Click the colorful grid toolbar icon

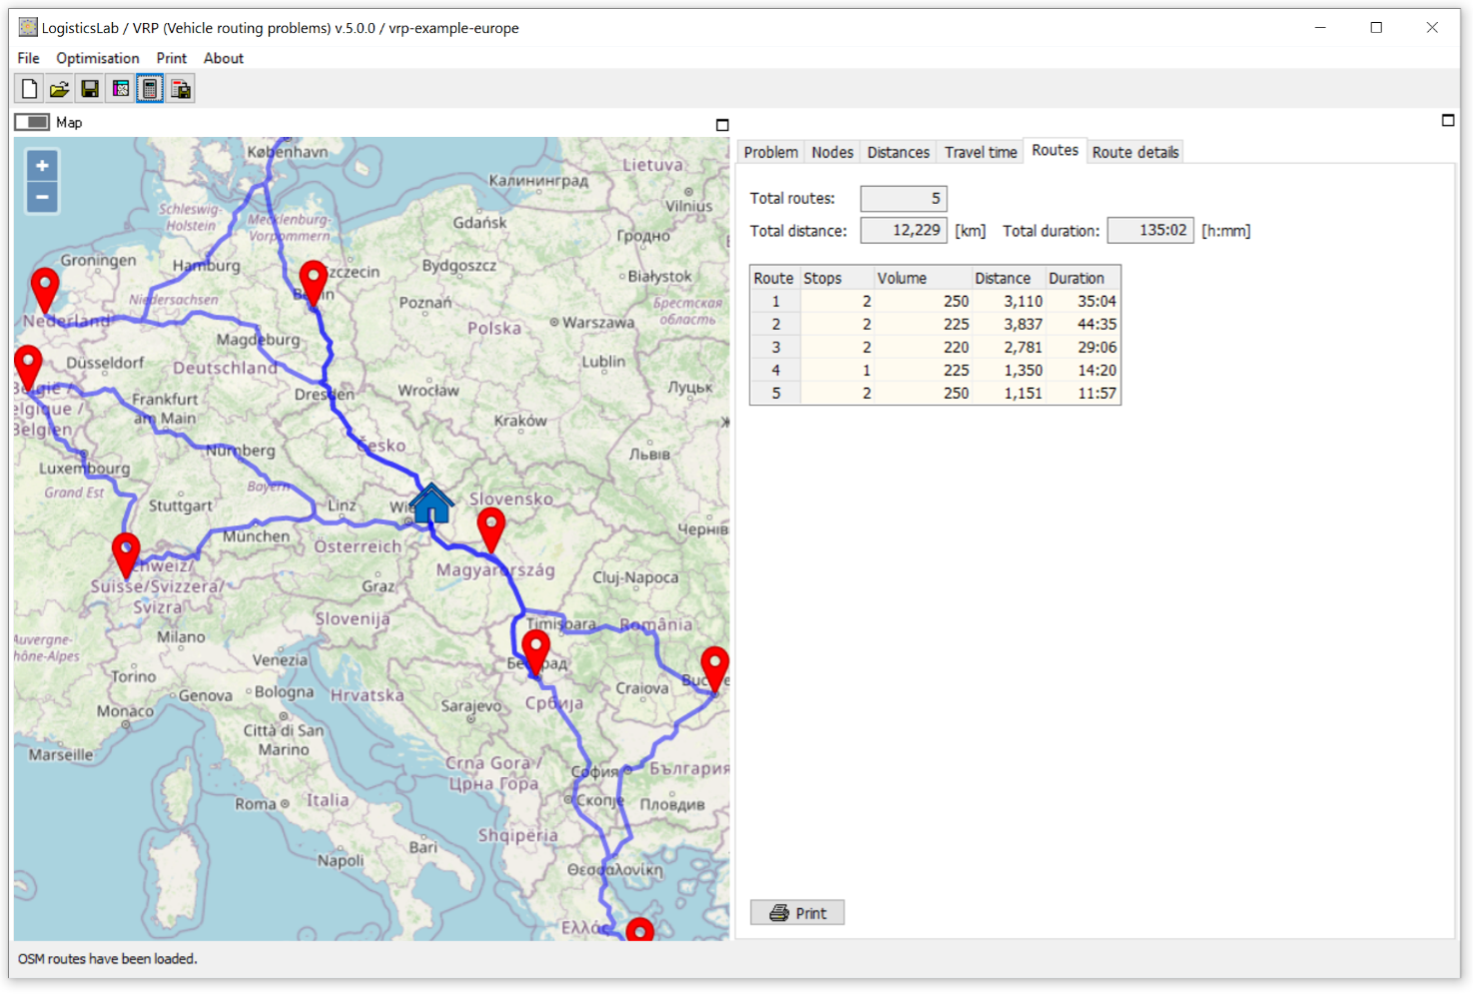tap(120, 89)
